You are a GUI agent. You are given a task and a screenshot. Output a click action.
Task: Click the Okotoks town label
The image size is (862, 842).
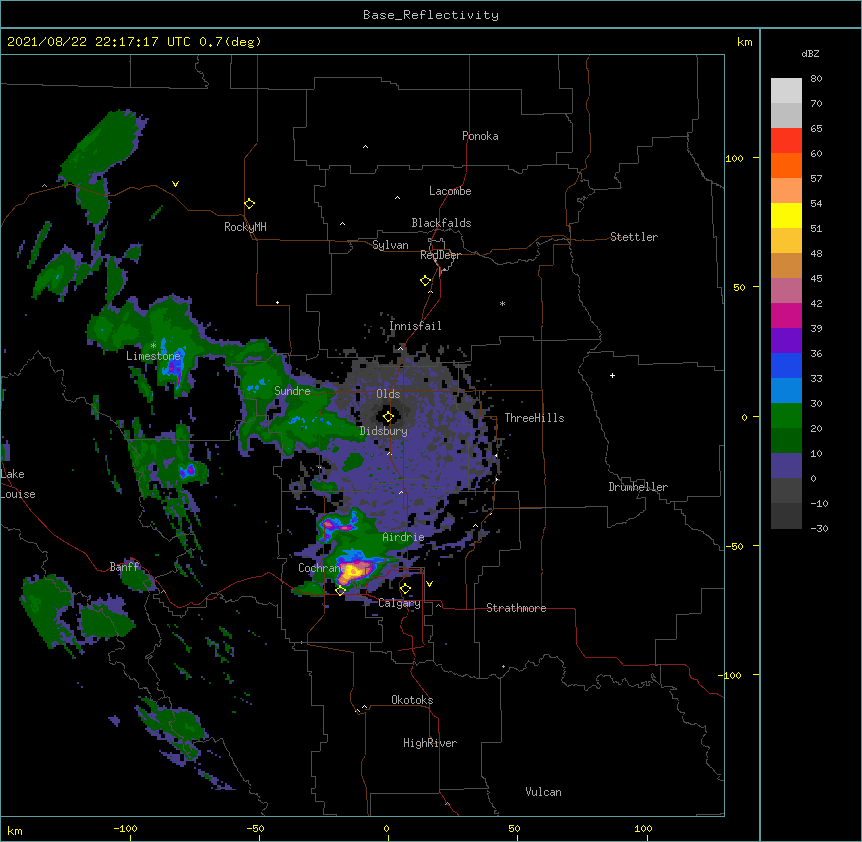pyautogui.click(x=412, y=700)
